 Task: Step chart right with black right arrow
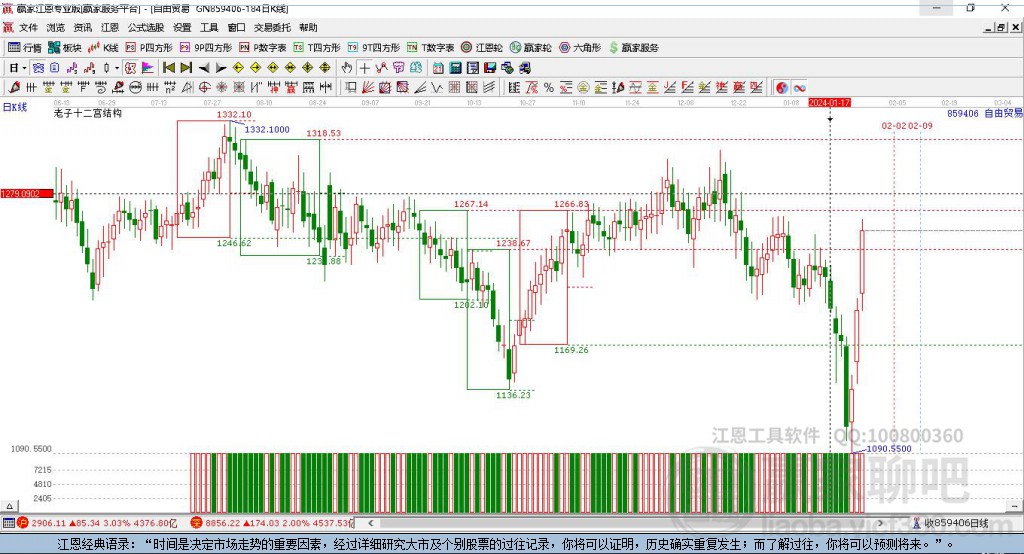(x=221, y=68)
